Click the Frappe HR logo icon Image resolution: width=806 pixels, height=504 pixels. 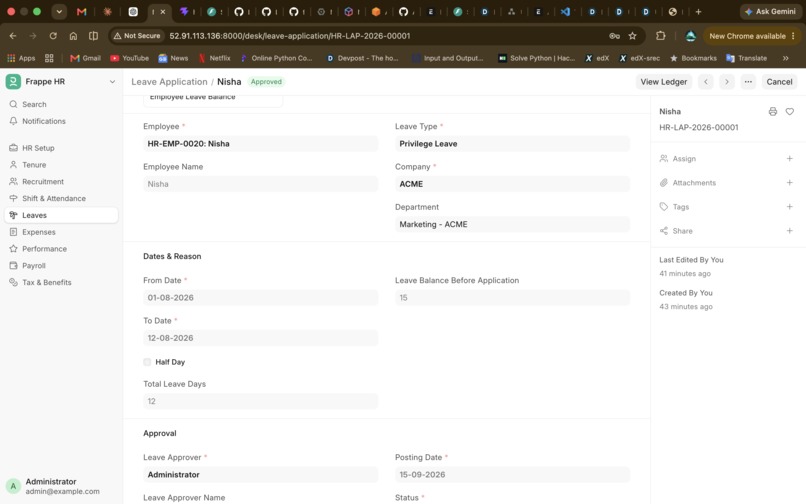[13, 81]
